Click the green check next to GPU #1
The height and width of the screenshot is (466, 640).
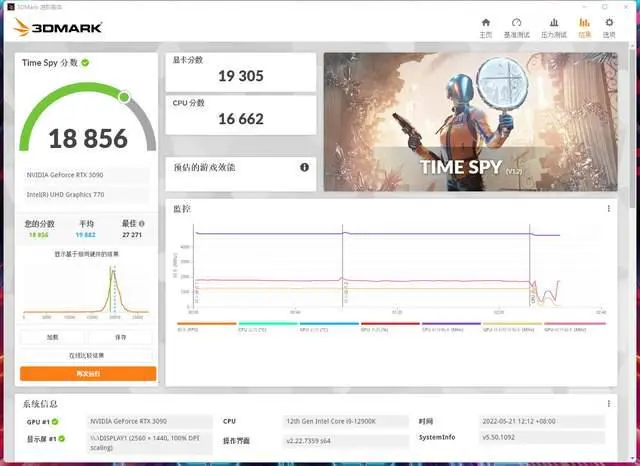click(55, 422)
